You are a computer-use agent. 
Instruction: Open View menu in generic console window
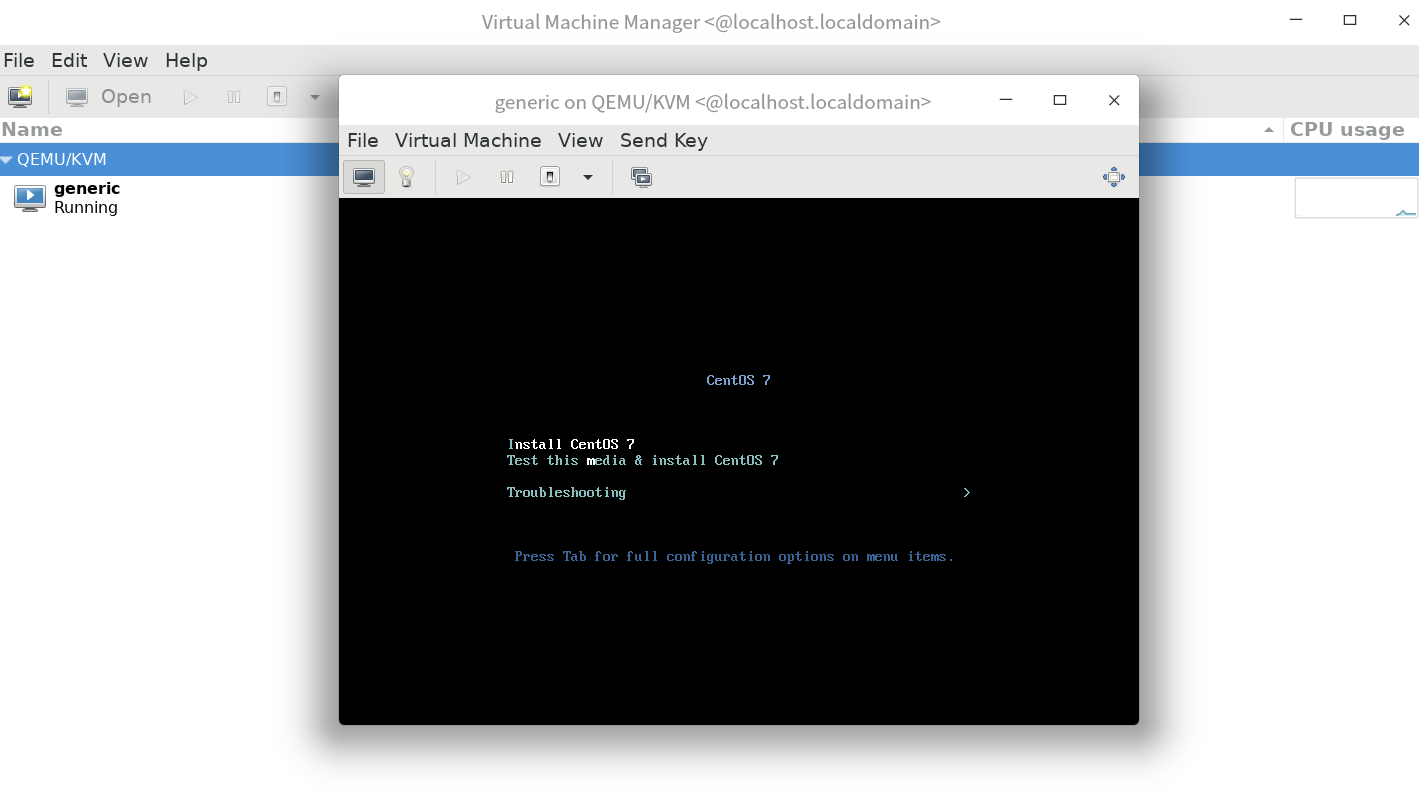point(580,140)
